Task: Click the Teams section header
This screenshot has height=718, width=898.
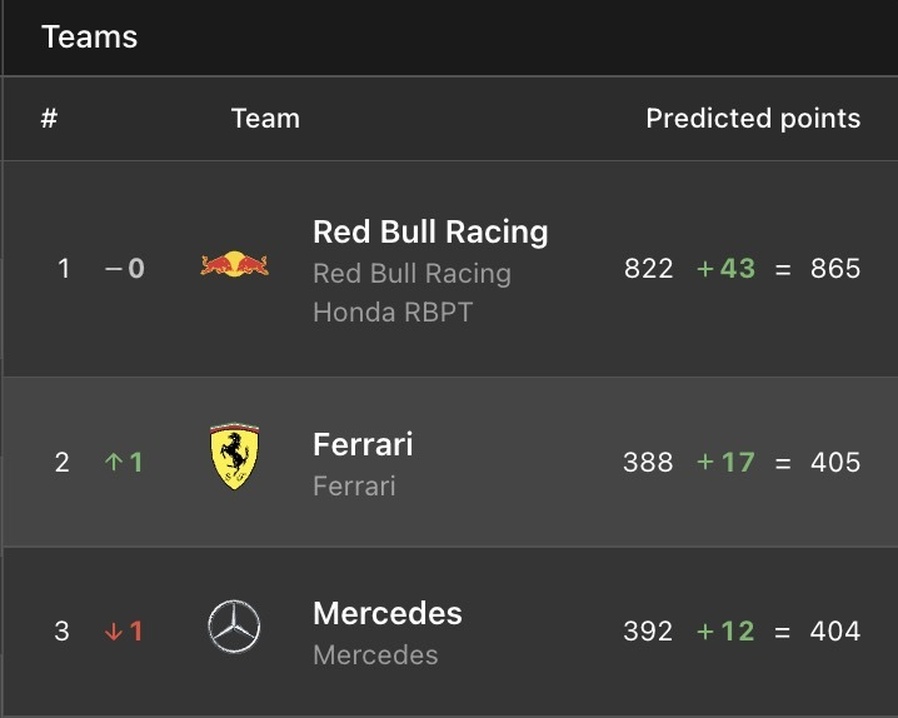Action: click(x=89, y=37)
